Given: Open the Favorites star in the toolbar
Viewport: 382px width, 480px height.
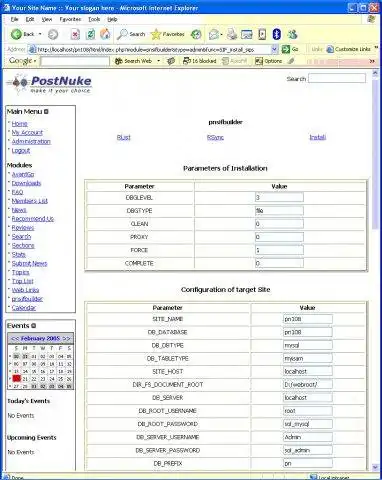Looking at the screenshot, I should coord(167,34).
